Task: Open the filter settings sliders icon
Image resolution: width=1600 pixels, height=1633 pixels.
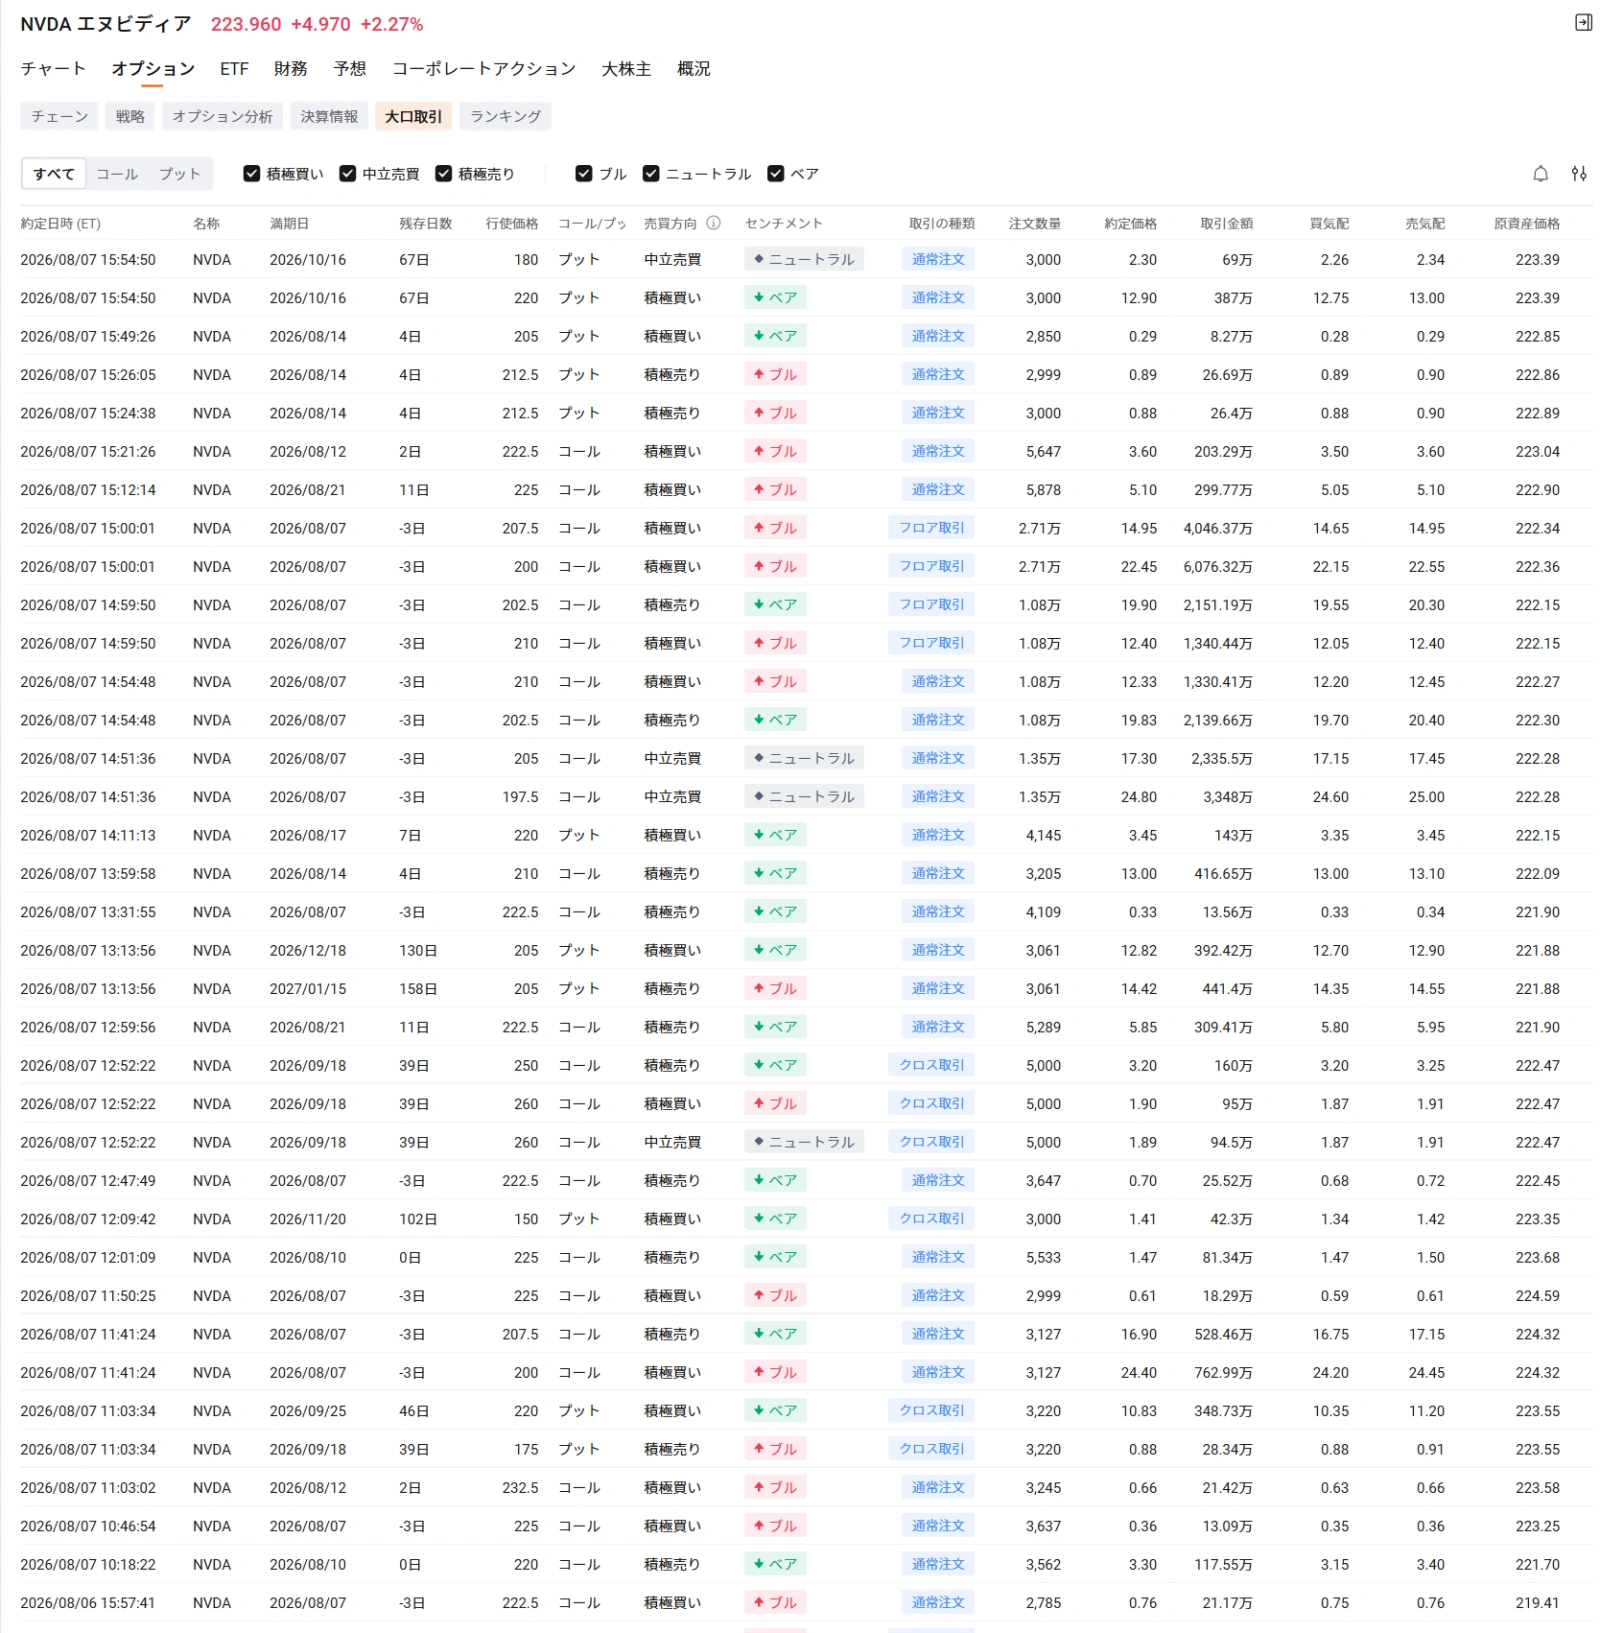Action: click(x=1579, y=174)
